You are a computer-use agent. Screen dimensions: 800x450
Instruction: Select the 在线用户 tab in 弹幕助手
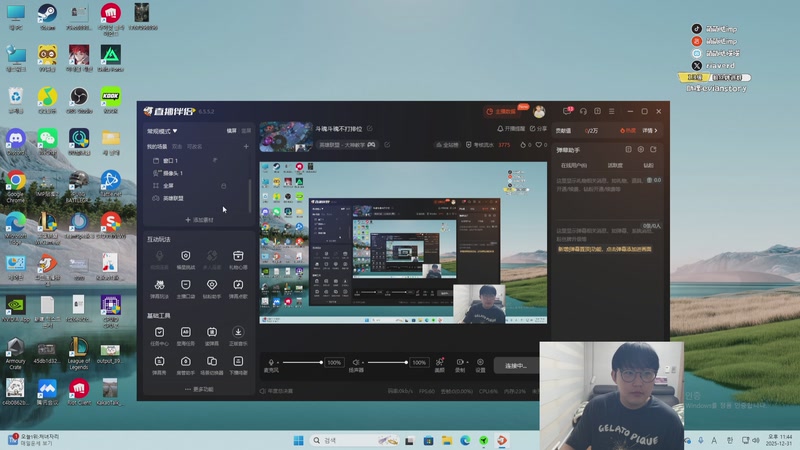click(x=573, y=165)
